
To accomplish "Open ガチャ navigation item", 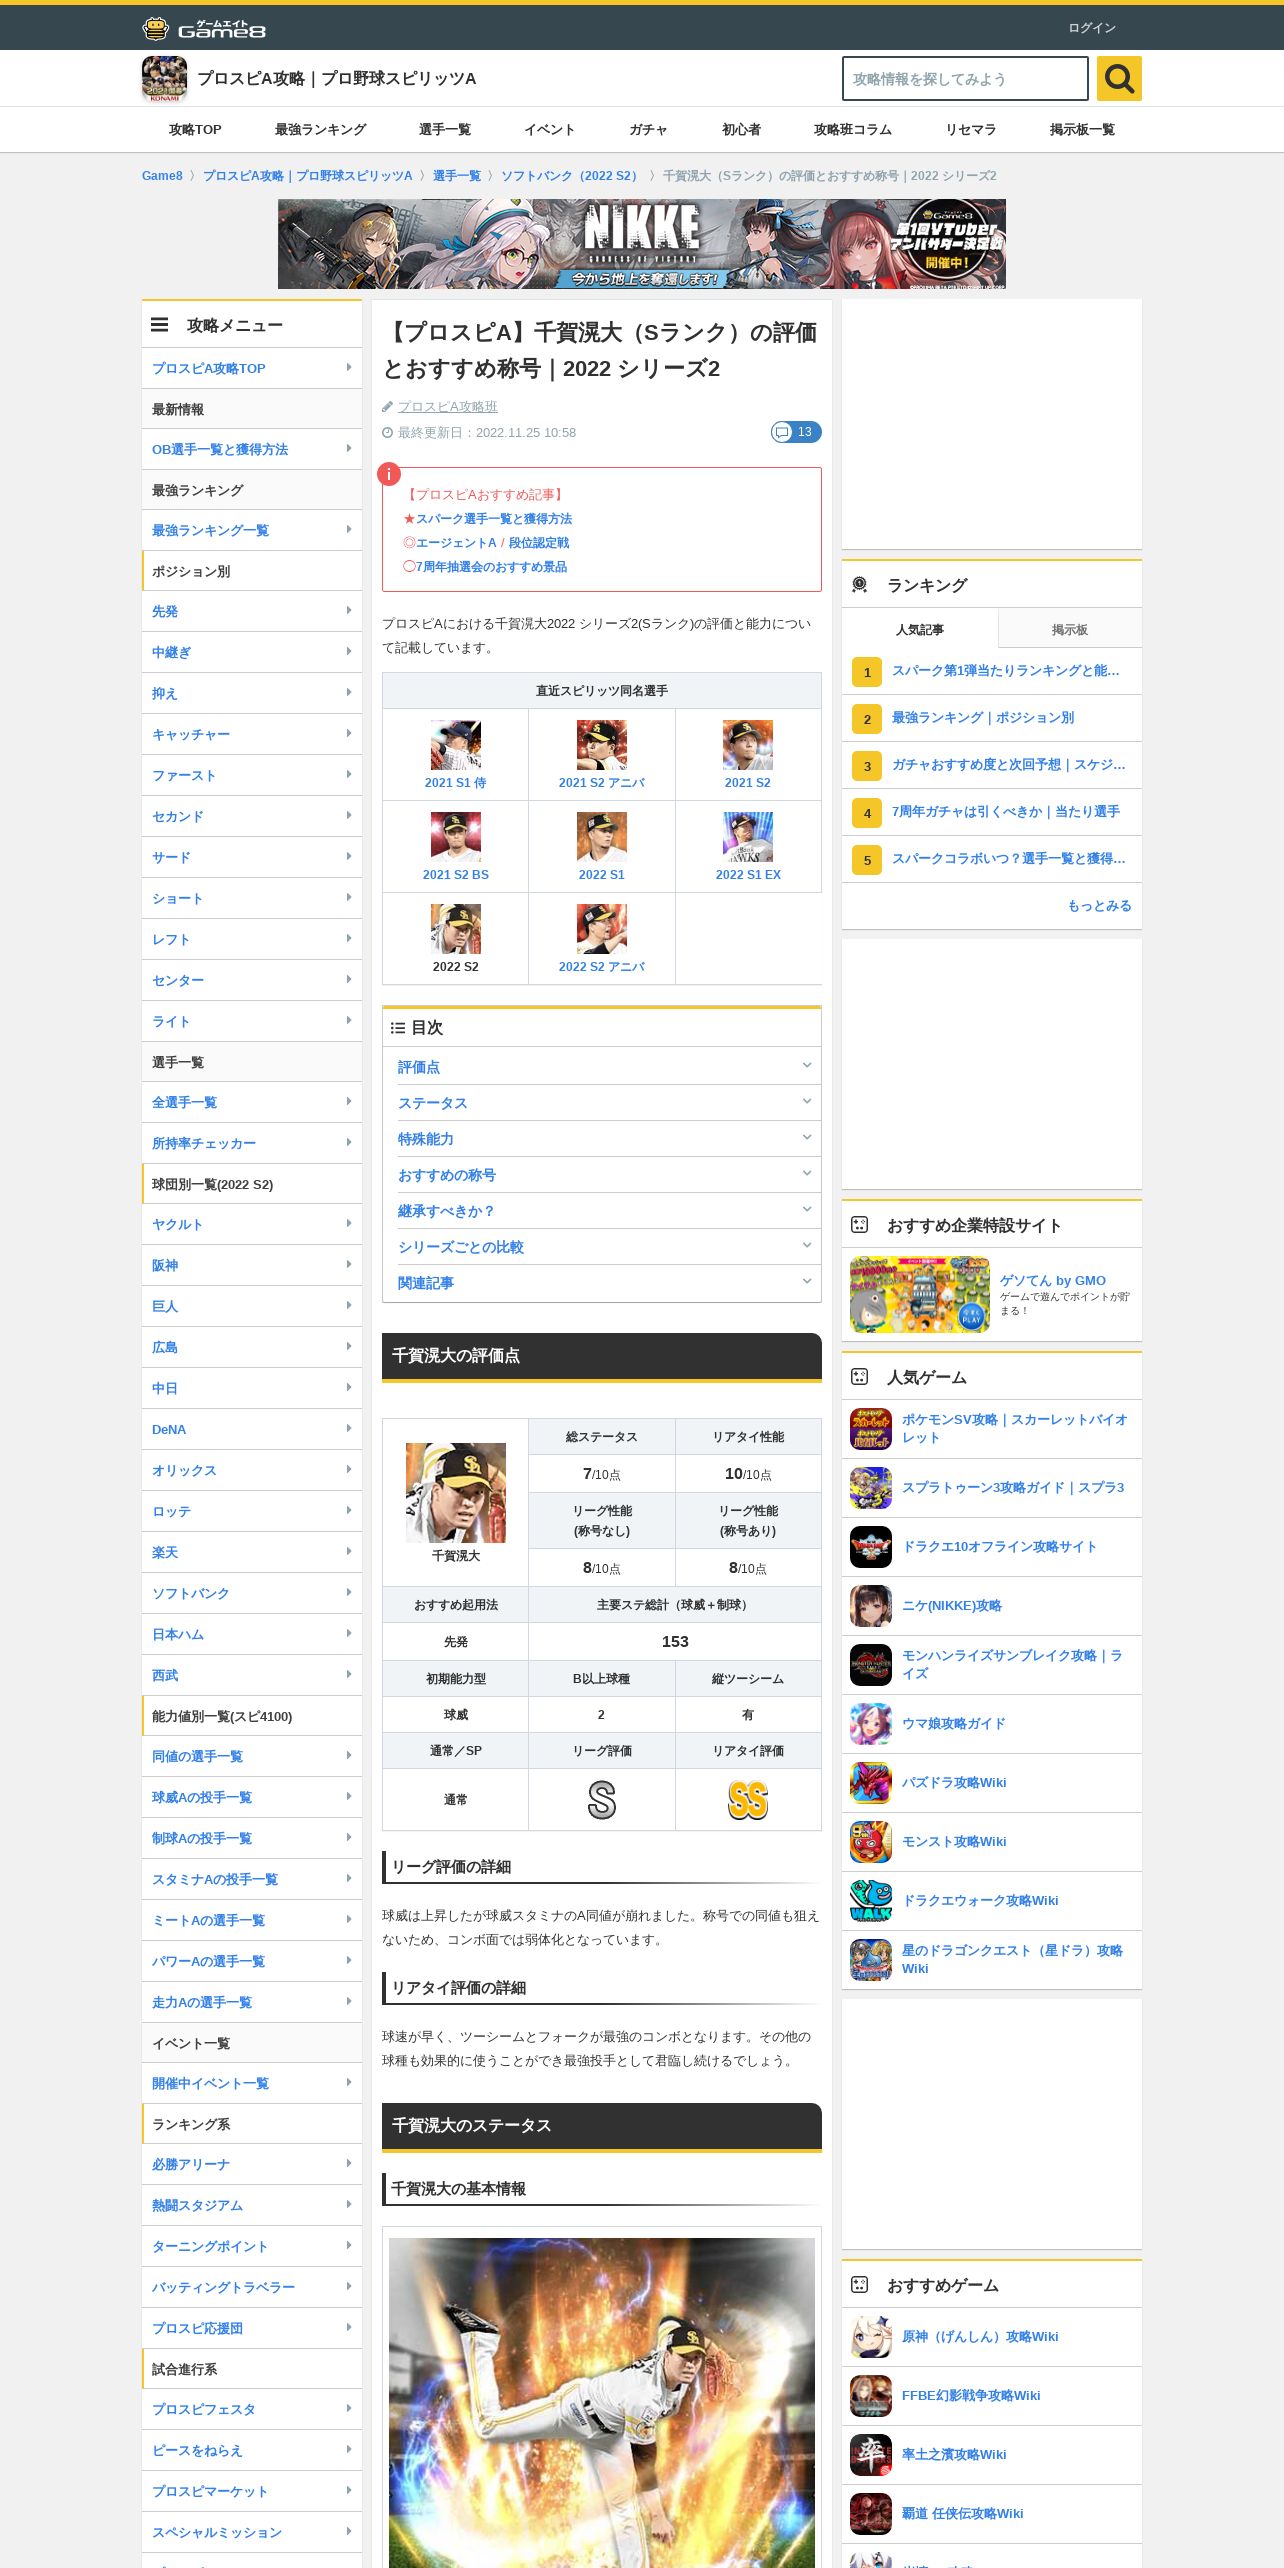I will [648, 130].
